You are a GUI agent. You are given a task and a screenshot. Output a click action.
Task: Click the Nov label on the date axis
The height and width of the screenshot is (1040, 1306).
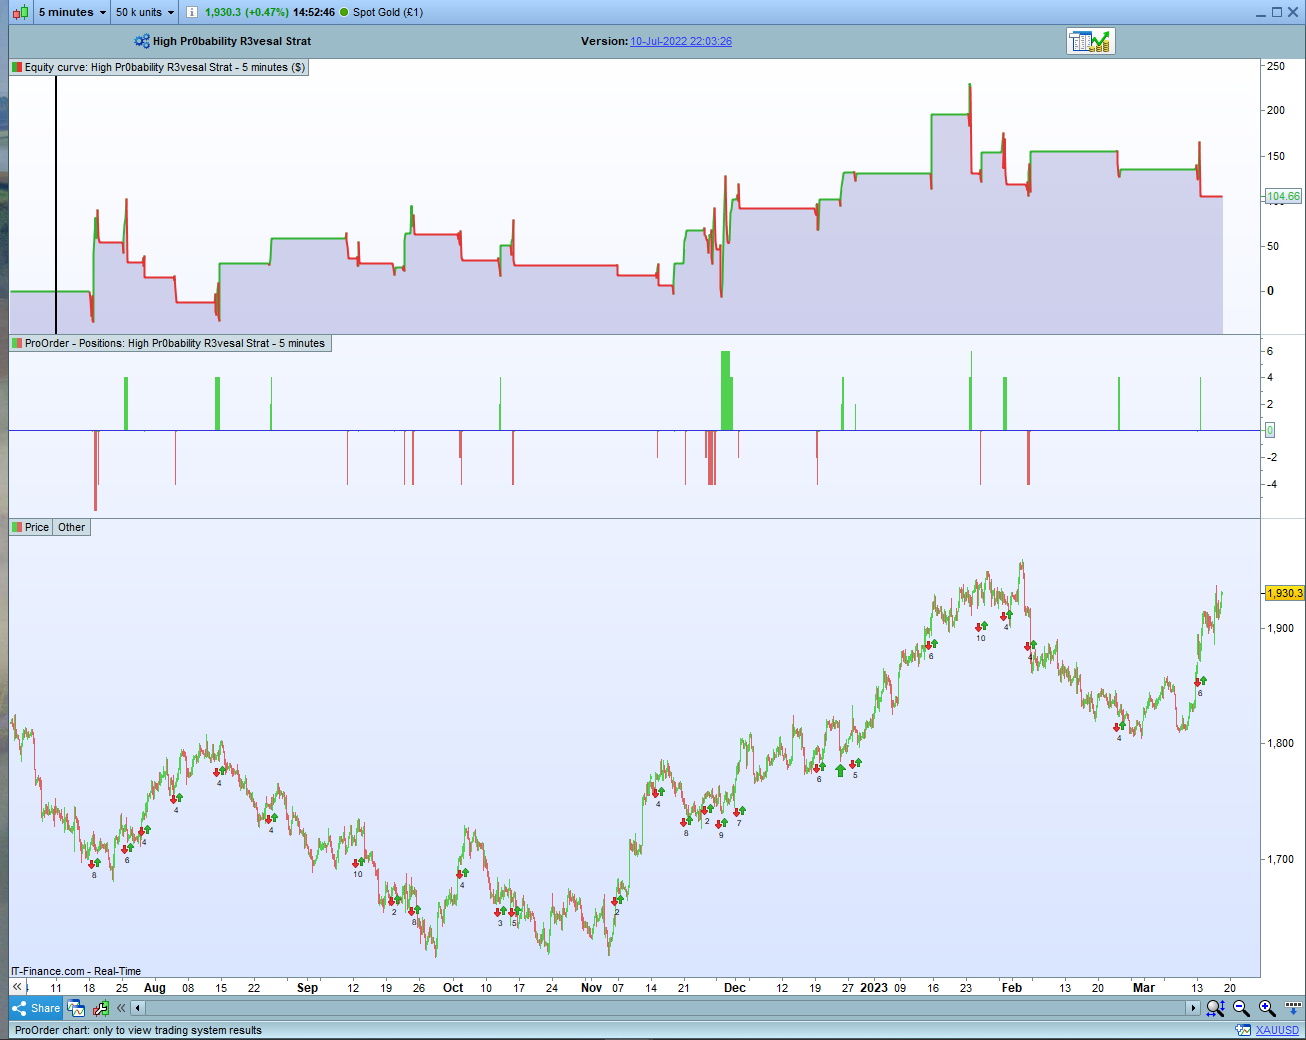[x=592, y=987]
